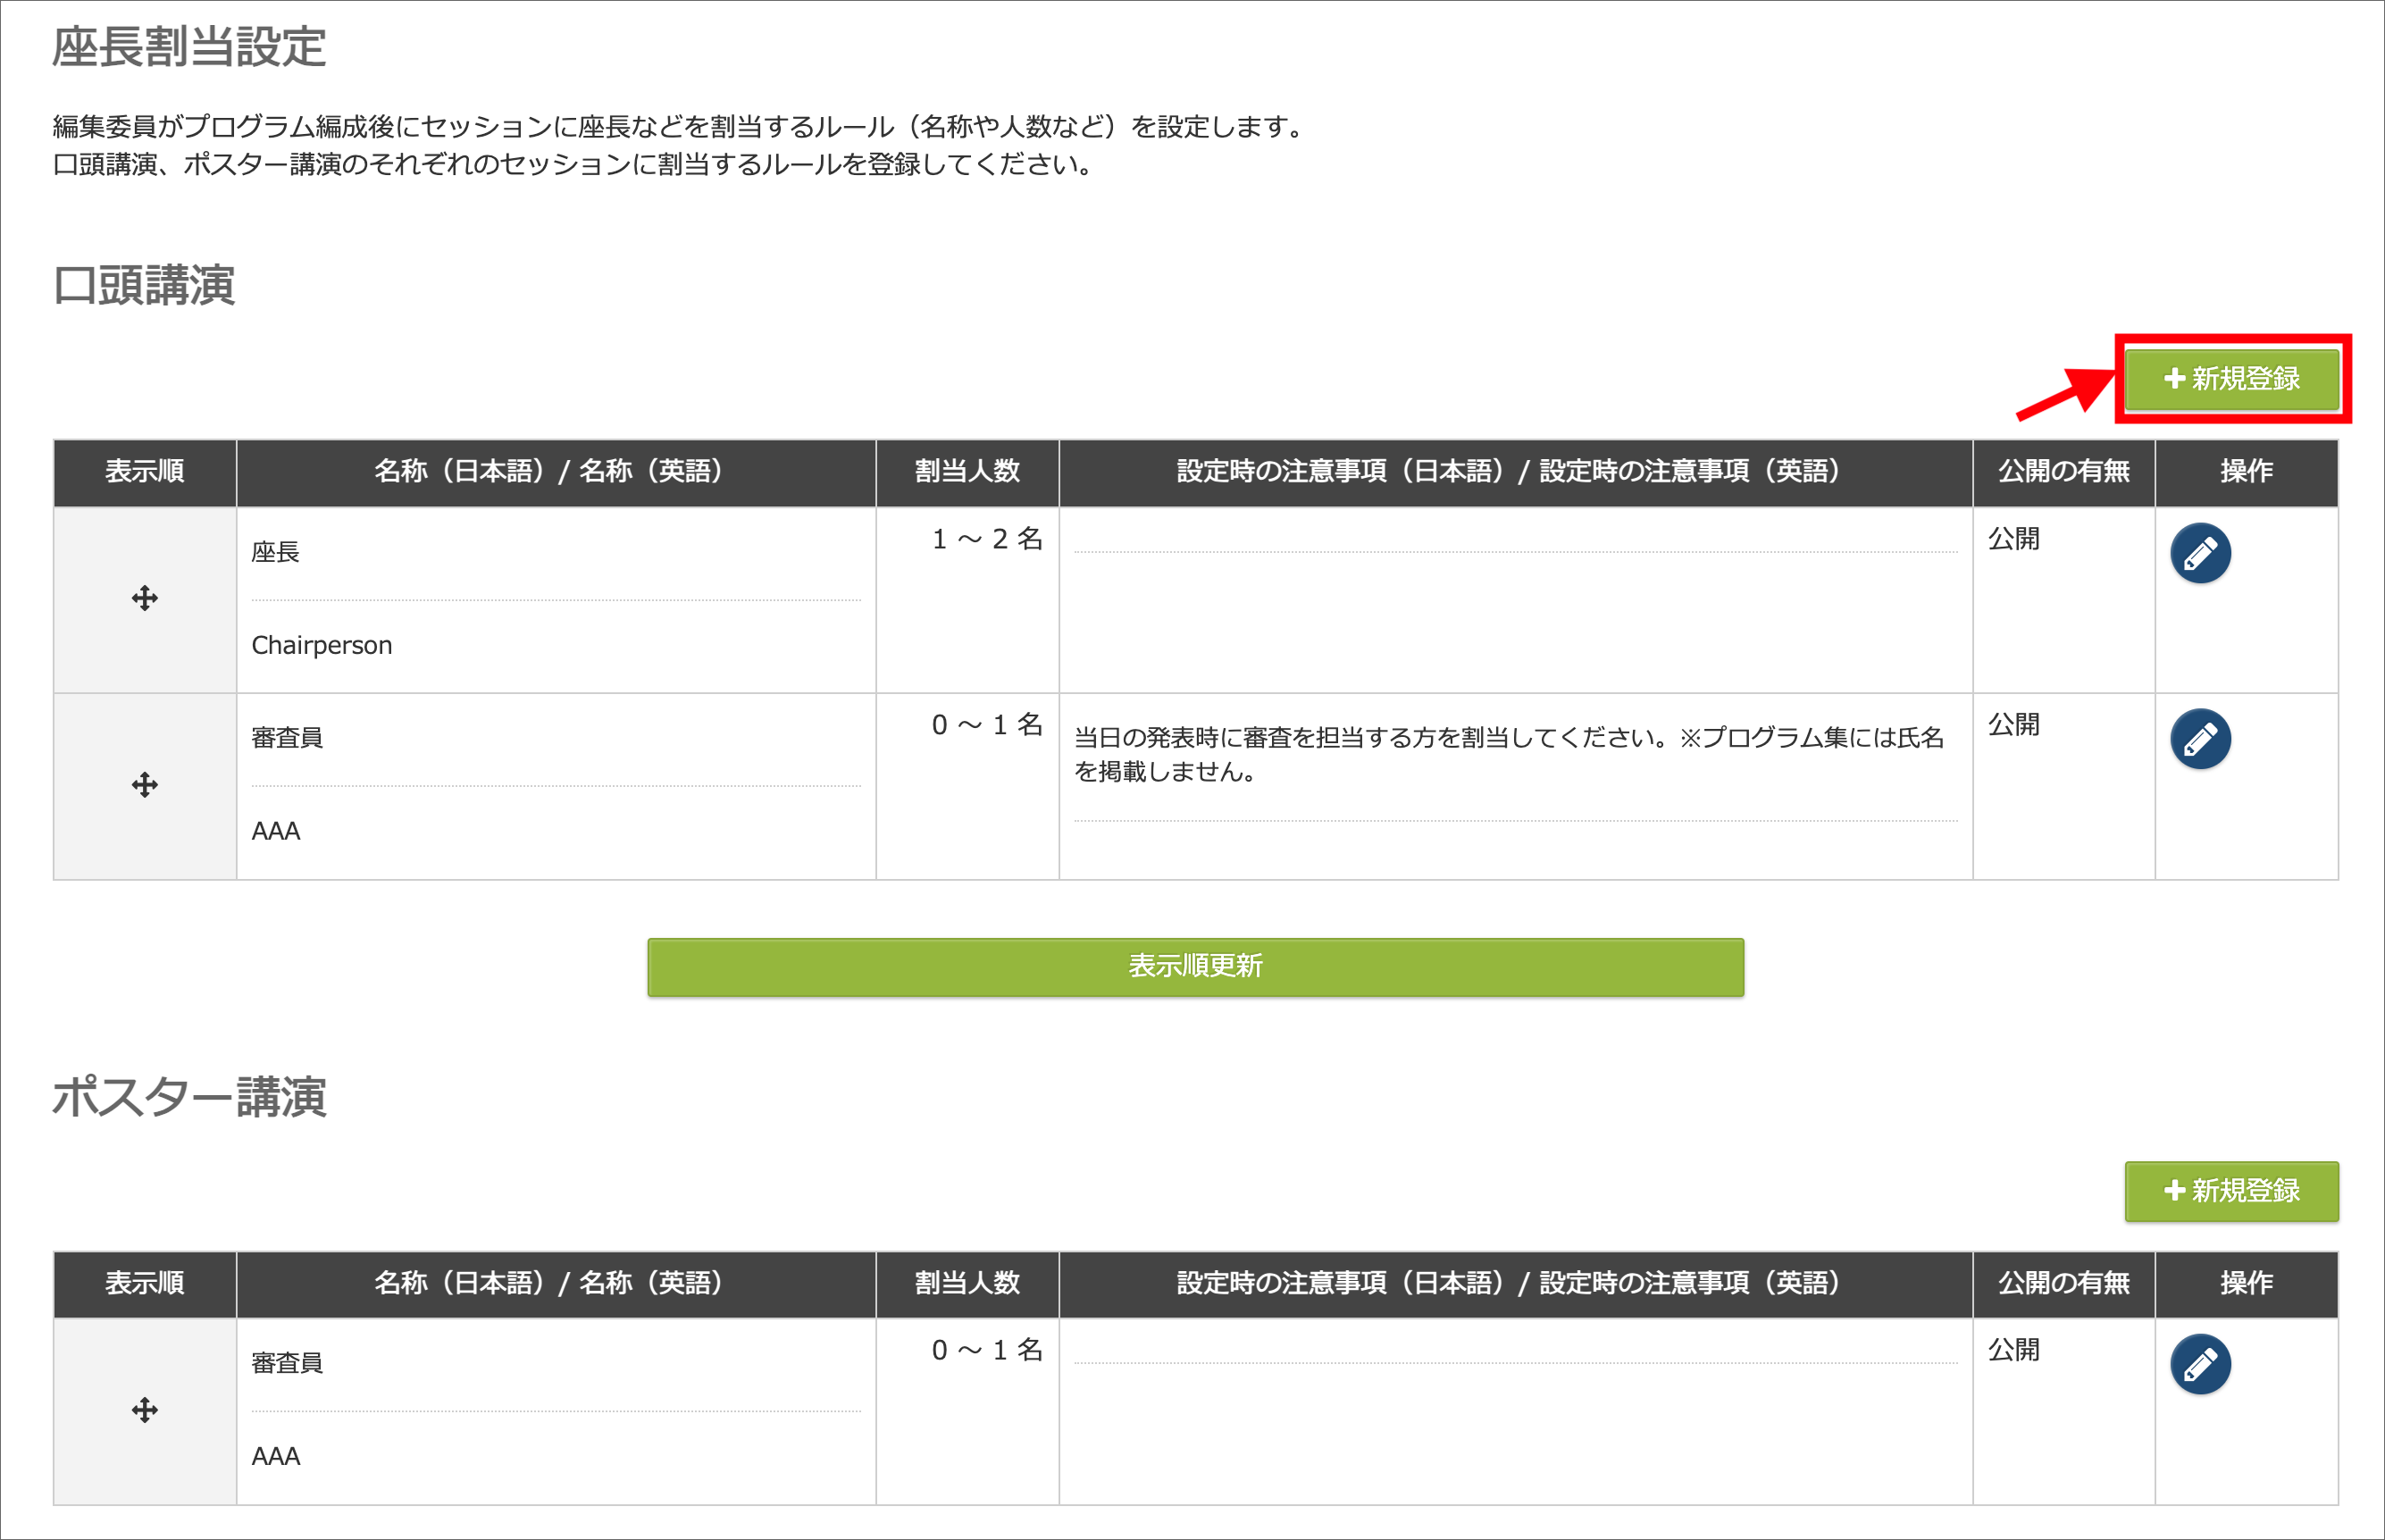Click 操作 header in poster table
The image size is (2385, 1540).
point(2246,1283)
